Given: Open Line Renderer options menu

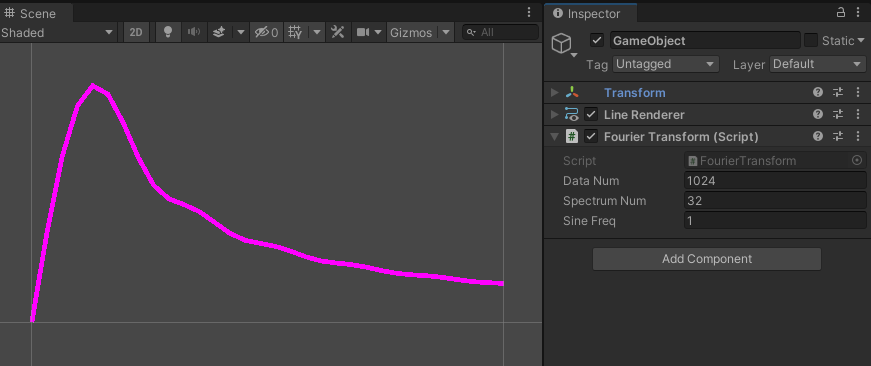Looking at the screenshot, I should [858, 114].
